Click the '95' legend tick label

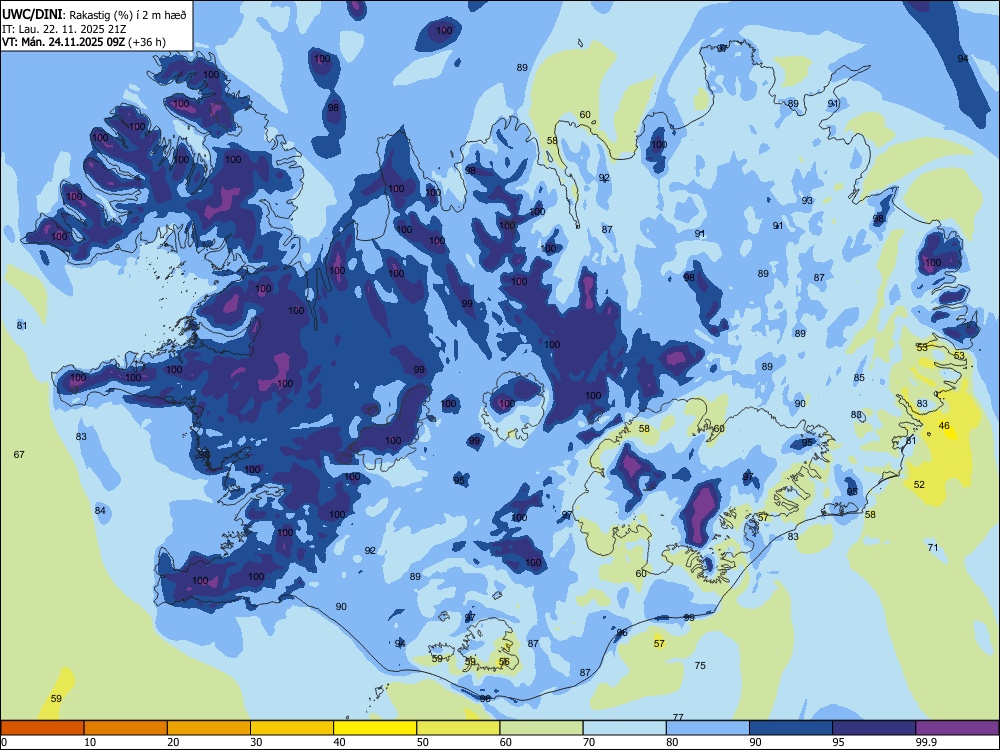tap(838, 742)
